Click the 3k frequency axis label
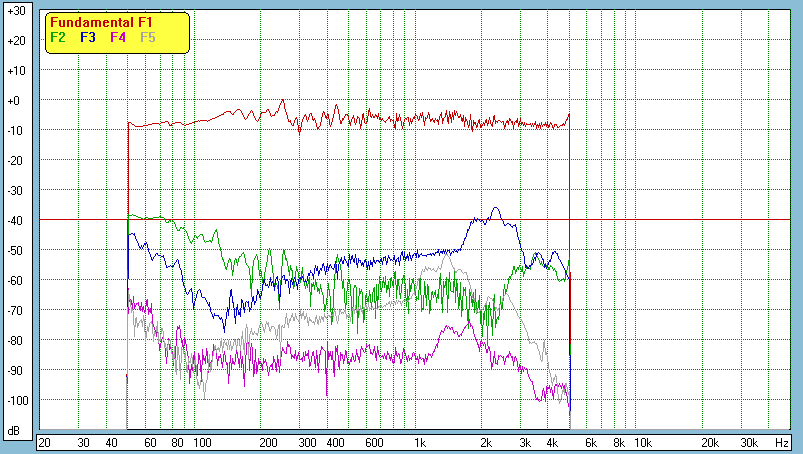The width and height of the screenshot is (803, 454). 525,443
